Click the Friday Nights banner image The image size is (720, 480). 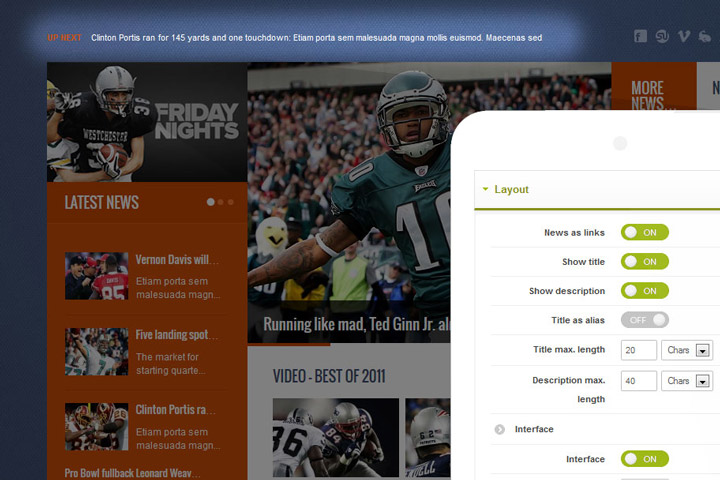click(147, 122)
